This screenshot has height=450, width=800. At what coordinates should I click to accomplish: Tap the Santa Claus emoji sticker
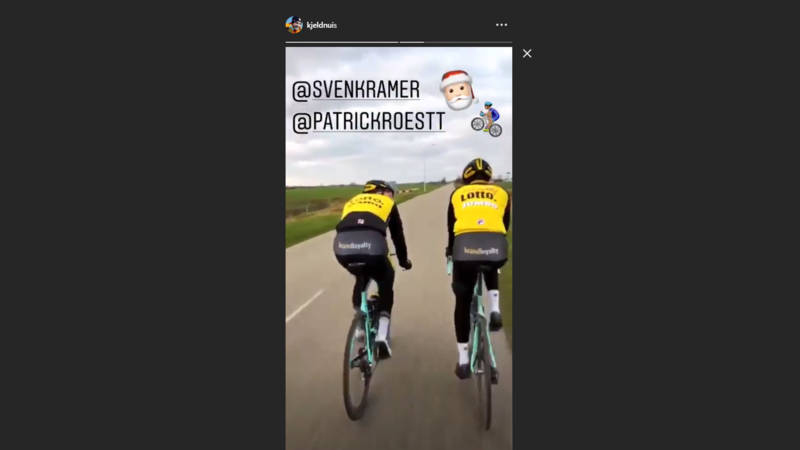457,90
